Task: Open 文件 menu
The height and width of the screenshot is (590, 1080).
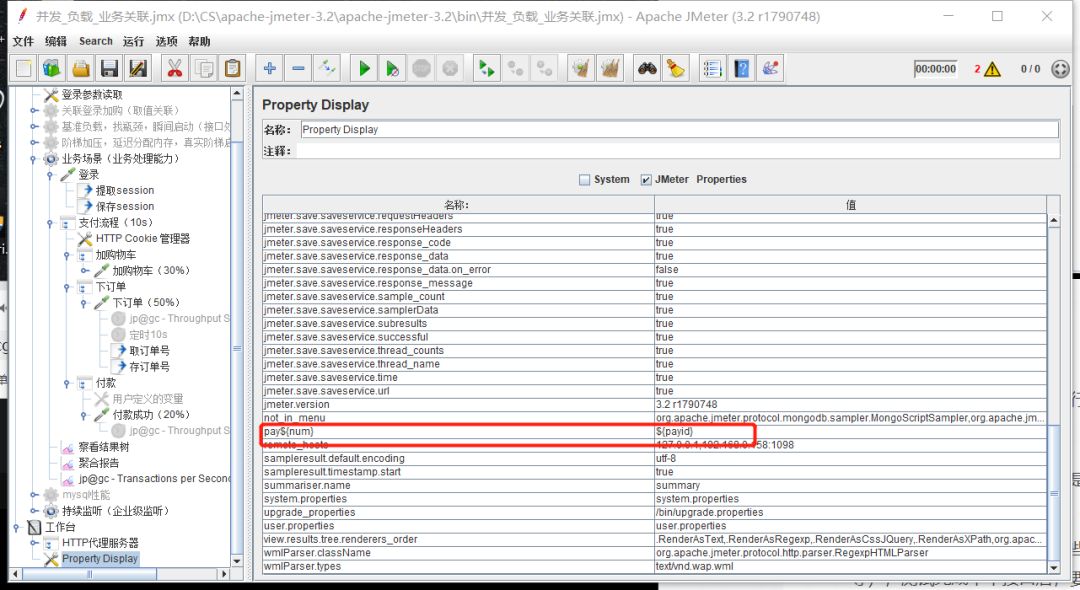Action: (x=23, y=41)
